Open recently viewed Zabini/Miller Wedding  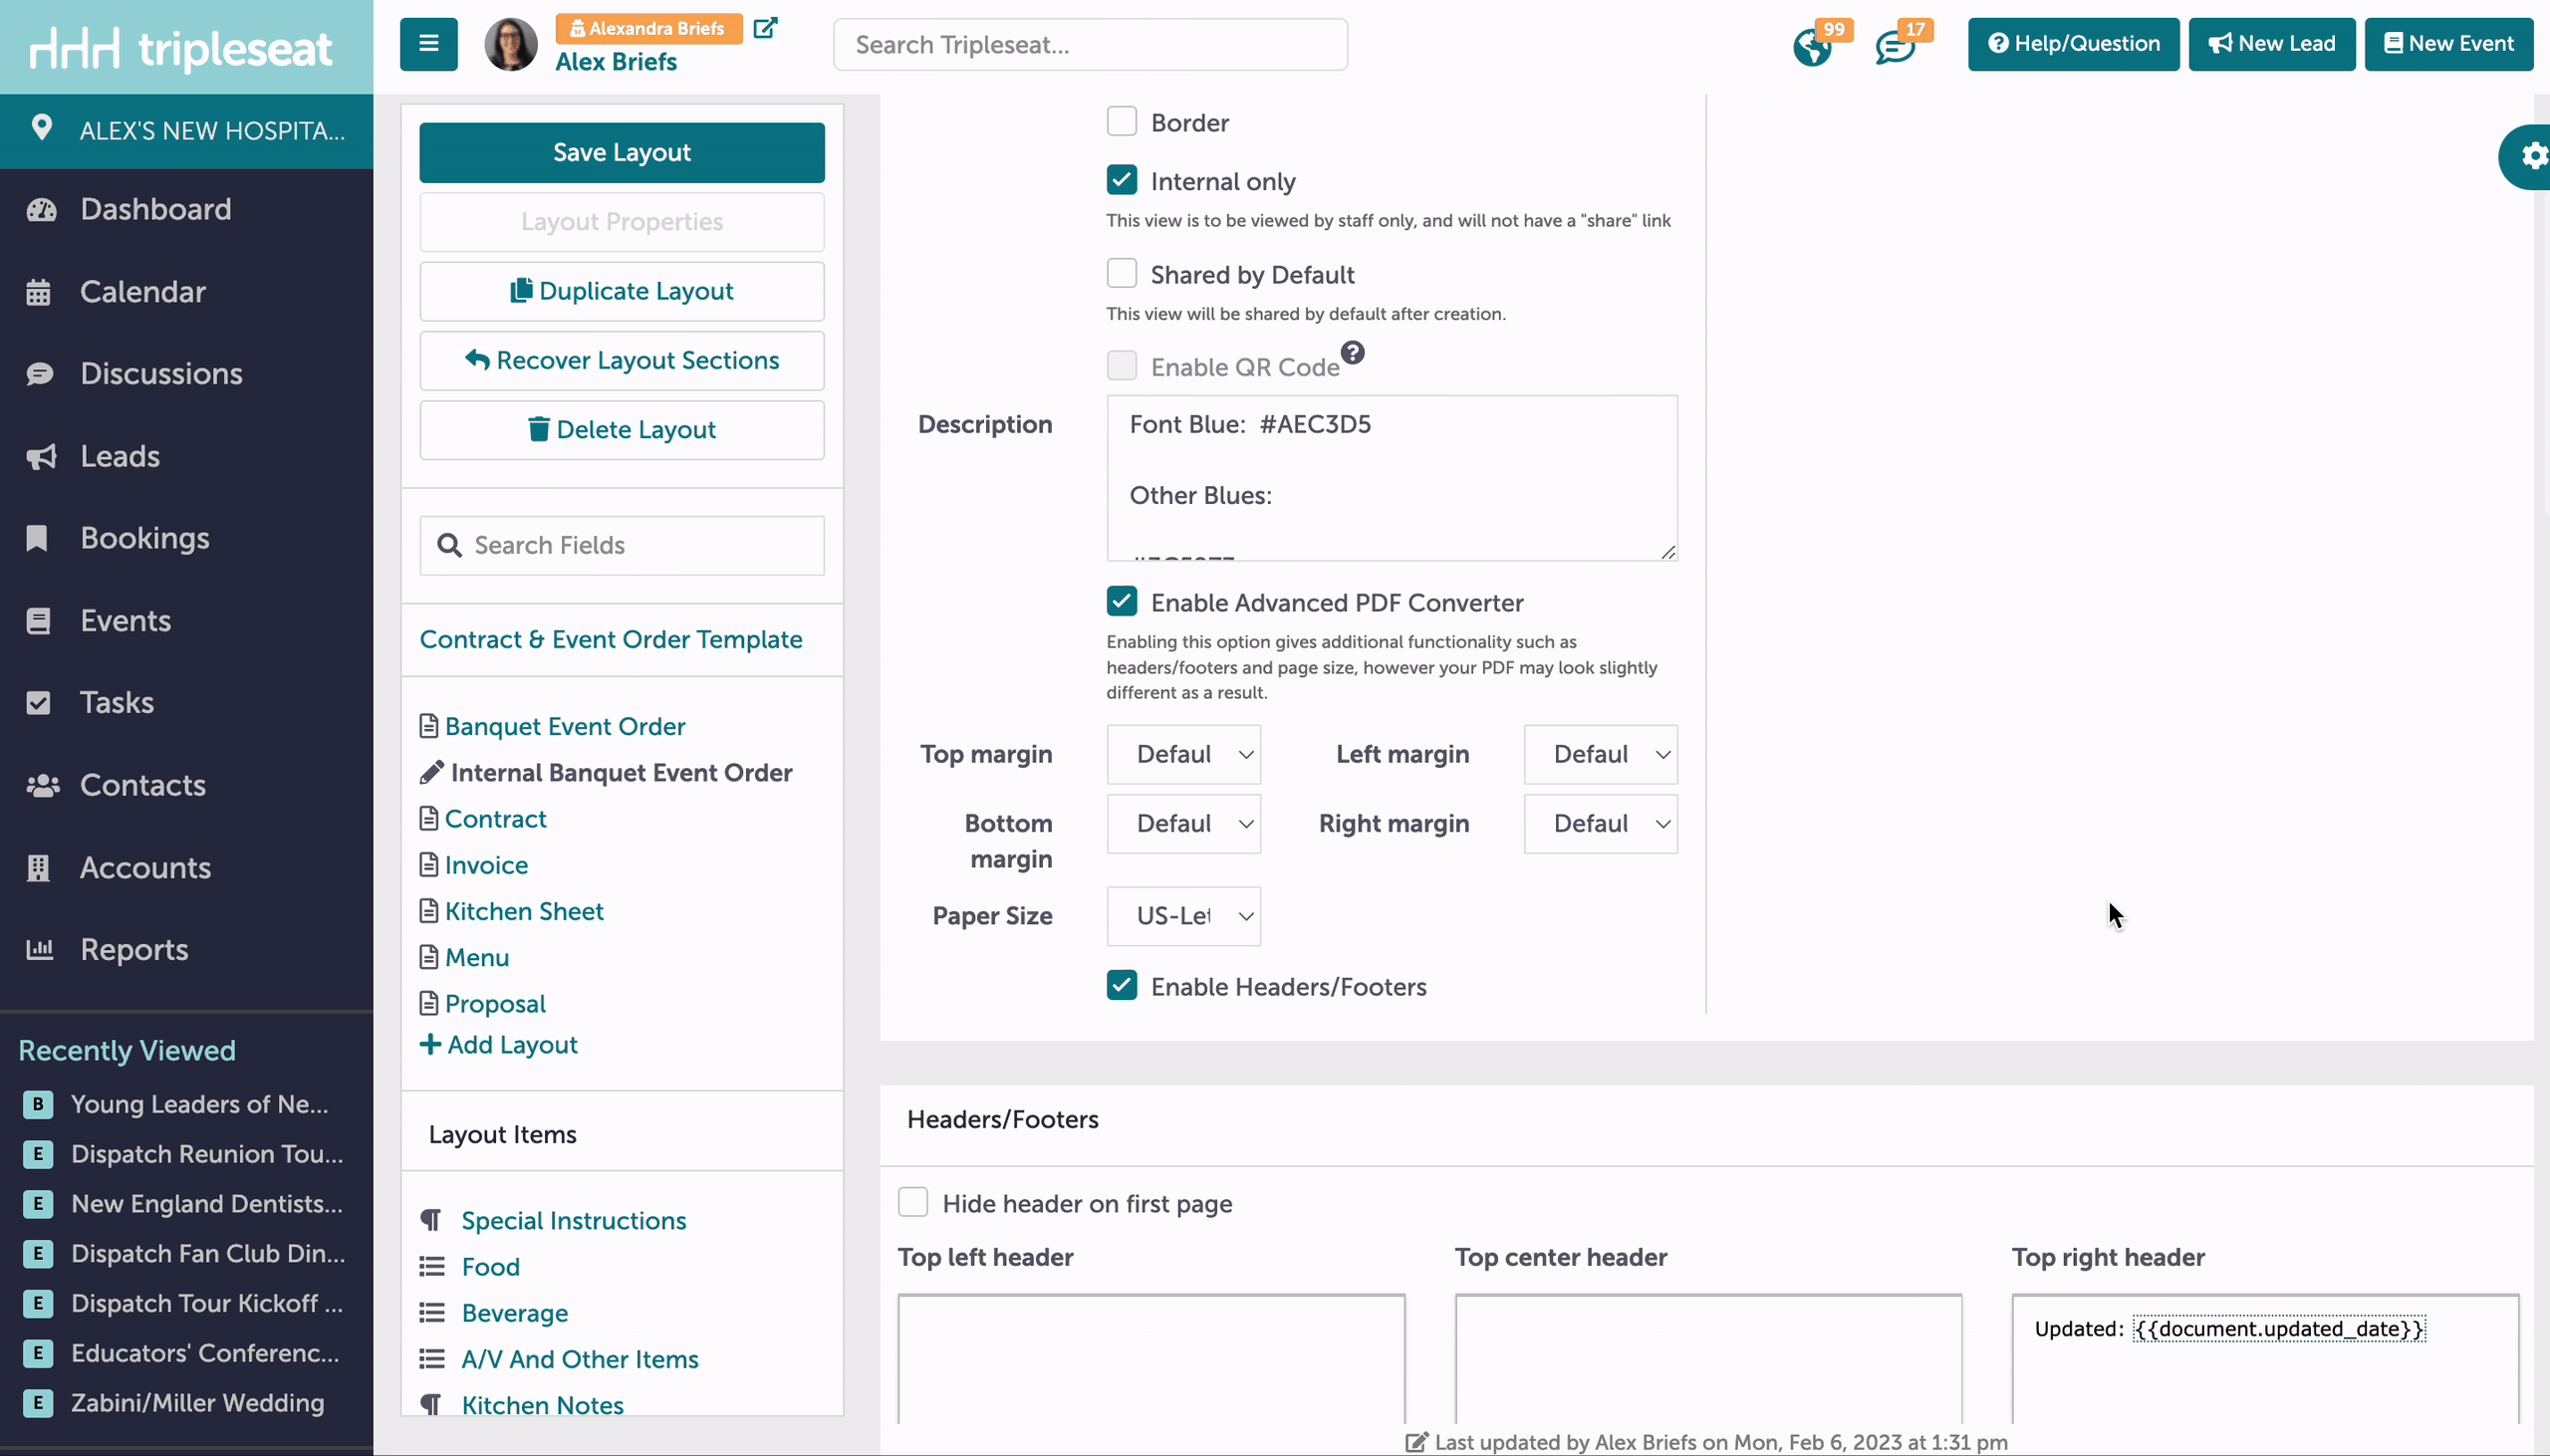tap(197, 1402)
